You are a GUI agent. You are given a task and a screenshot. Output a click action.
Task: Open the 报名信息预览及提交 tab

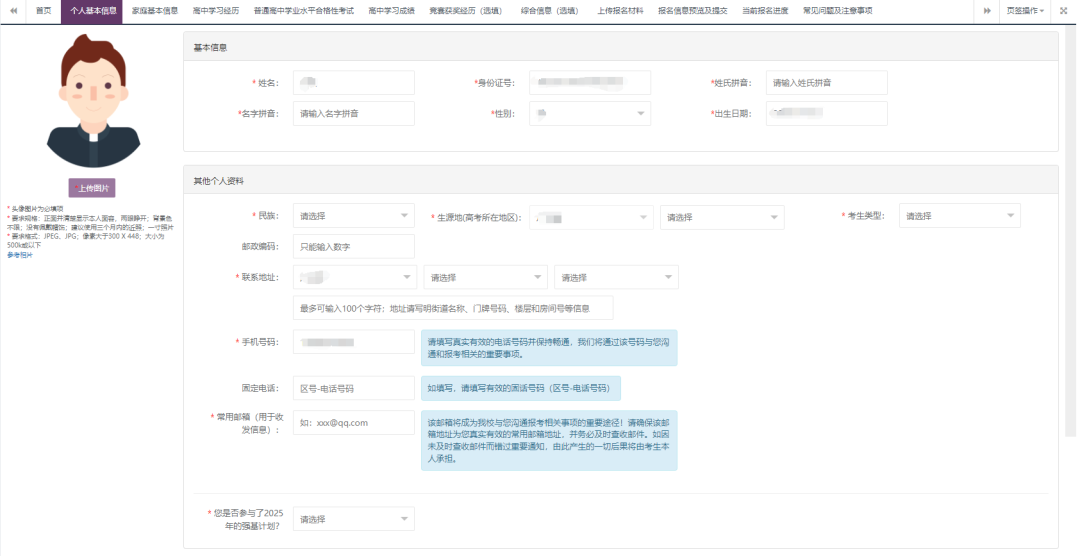692,11
